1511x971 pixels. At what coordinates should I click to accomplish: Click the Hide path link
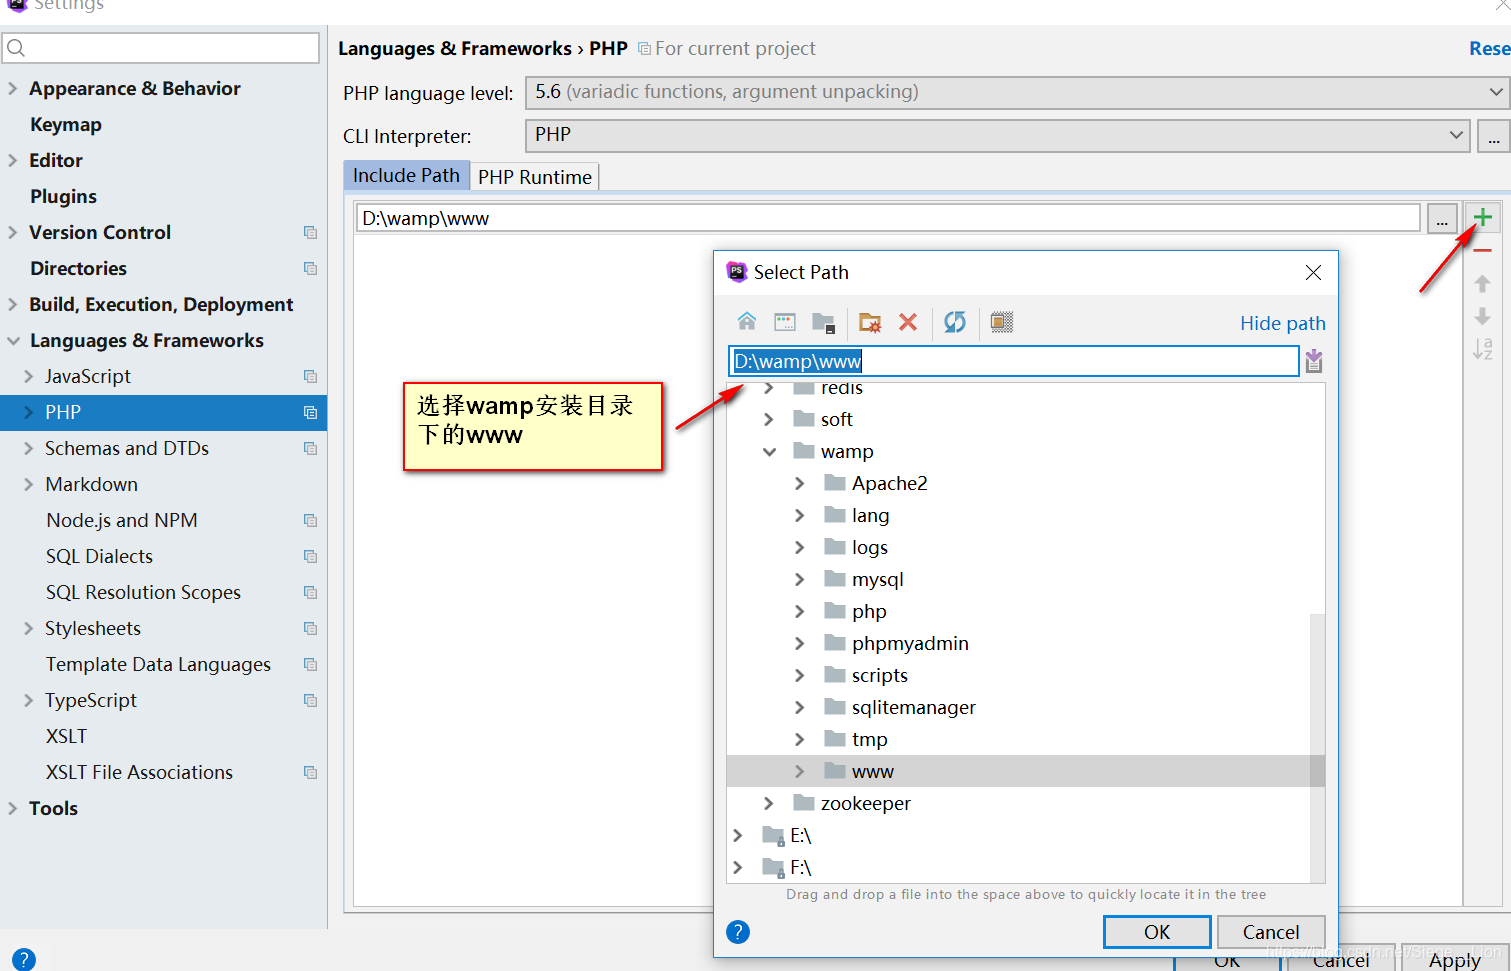click(x=1283, y=323)
